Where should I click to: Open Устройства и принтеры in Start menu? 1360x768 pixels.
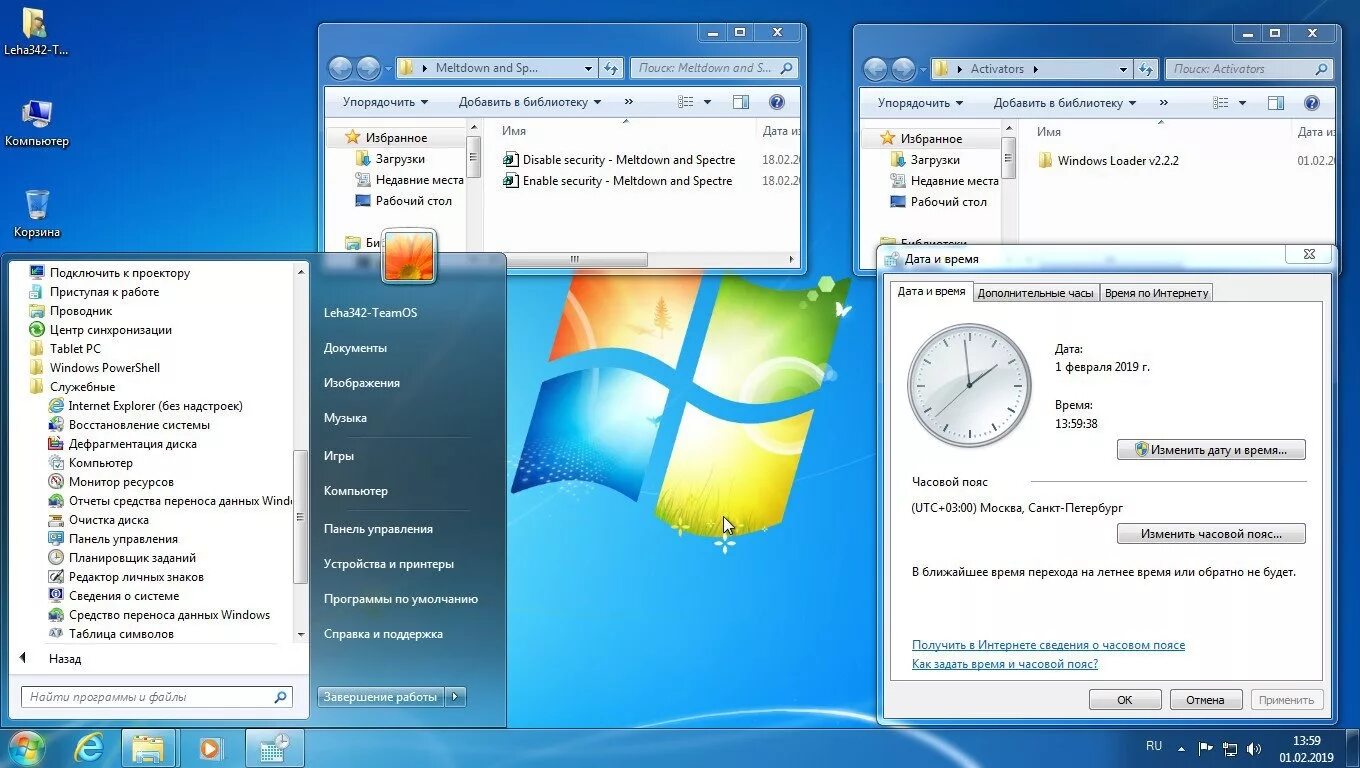tap(389, 564)
